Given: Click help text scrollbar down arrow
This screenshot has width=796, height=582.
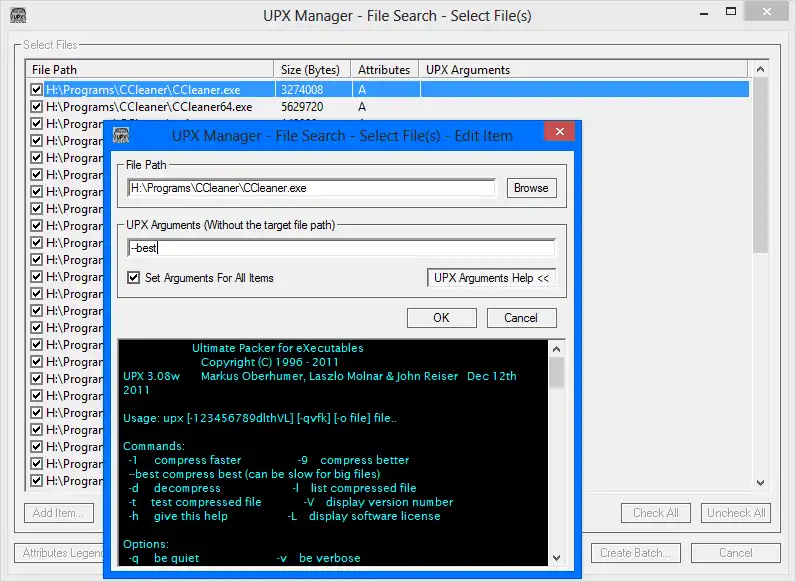Looking at the screenshot, I should click(556, 558).
